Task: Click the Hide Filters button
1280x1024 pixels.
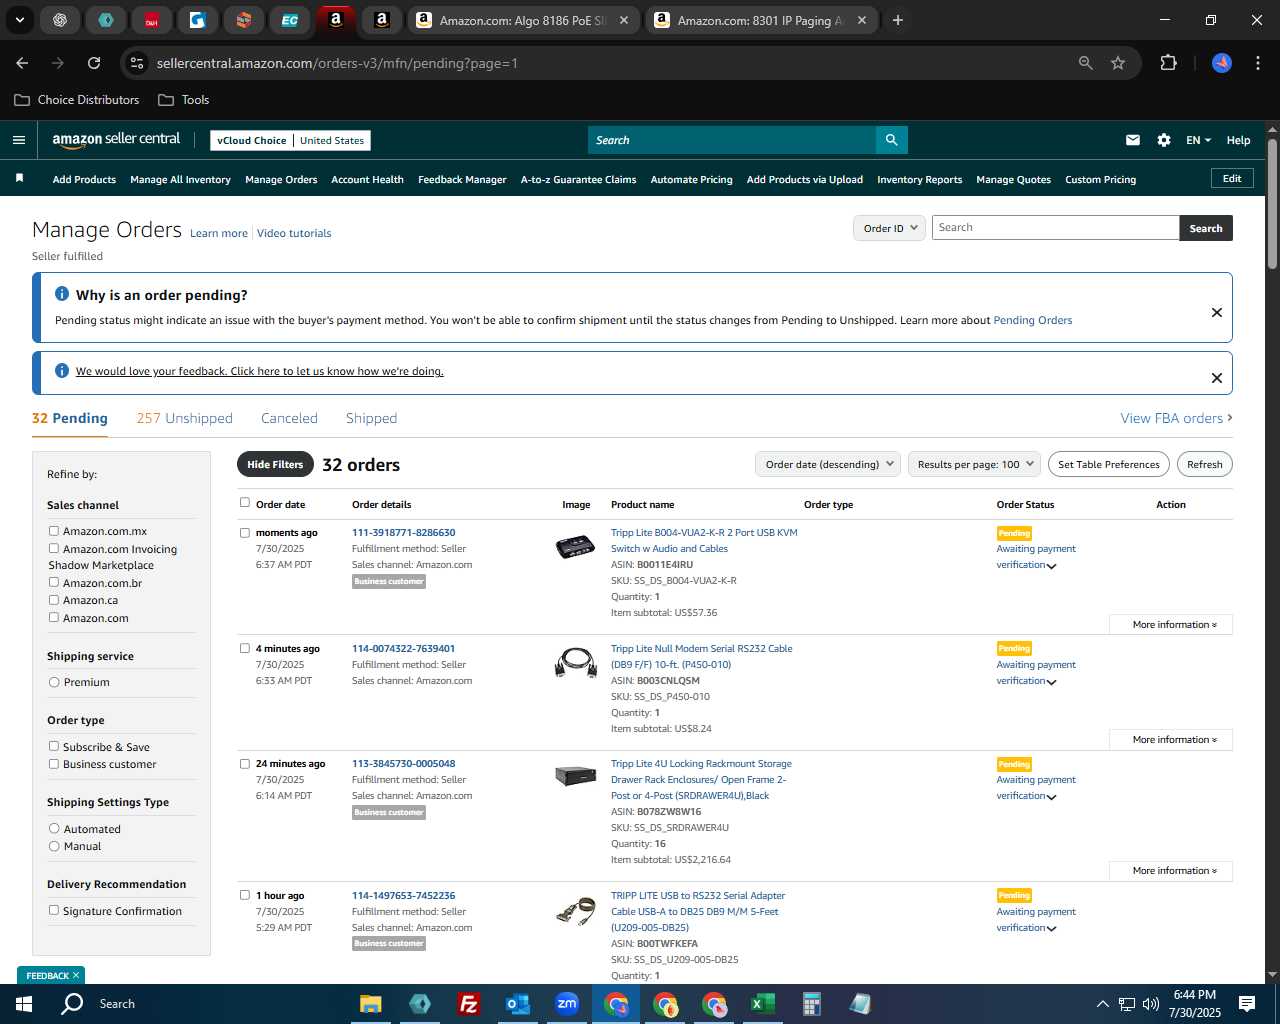Action: [x=275, y=464]
